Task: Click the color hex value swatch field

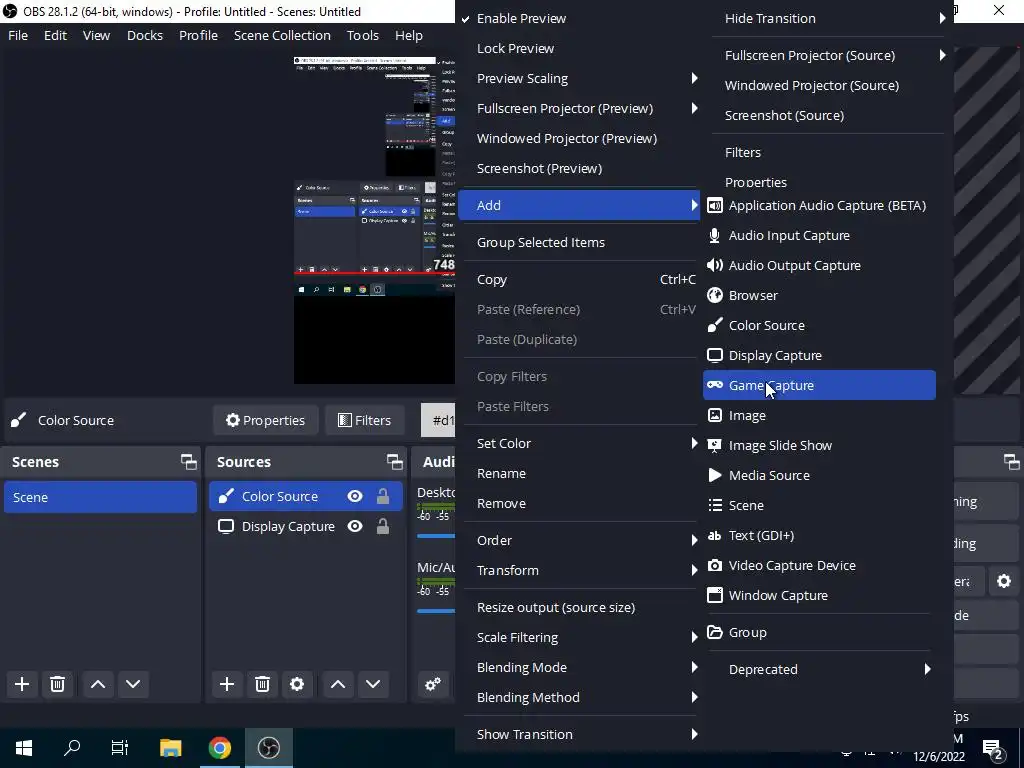Action: [x=439, y=421]
